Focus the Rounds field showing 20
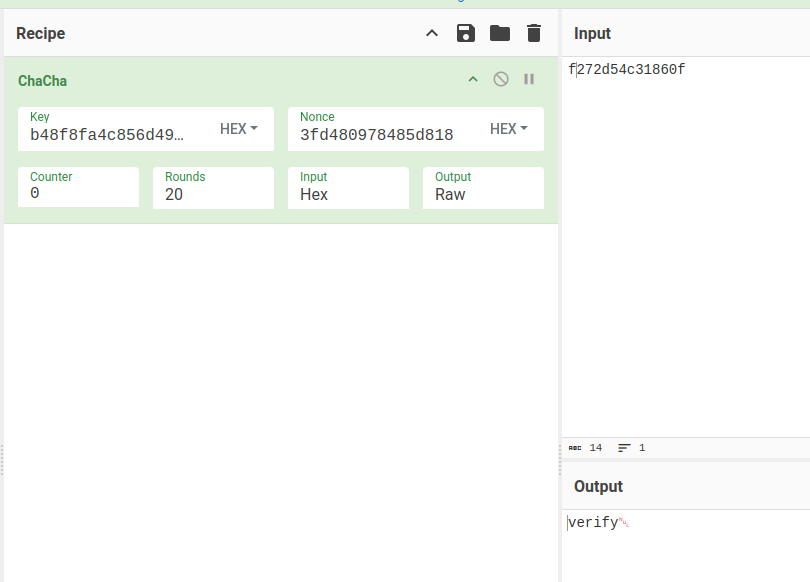This screenshot has width=810, height=582. 213,194
